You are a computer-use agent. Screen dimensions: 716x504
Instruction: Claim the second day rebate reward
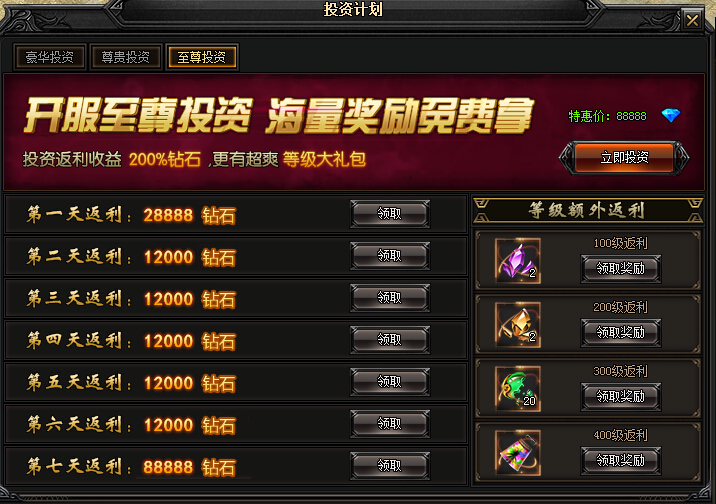click(x=390, y=256)
